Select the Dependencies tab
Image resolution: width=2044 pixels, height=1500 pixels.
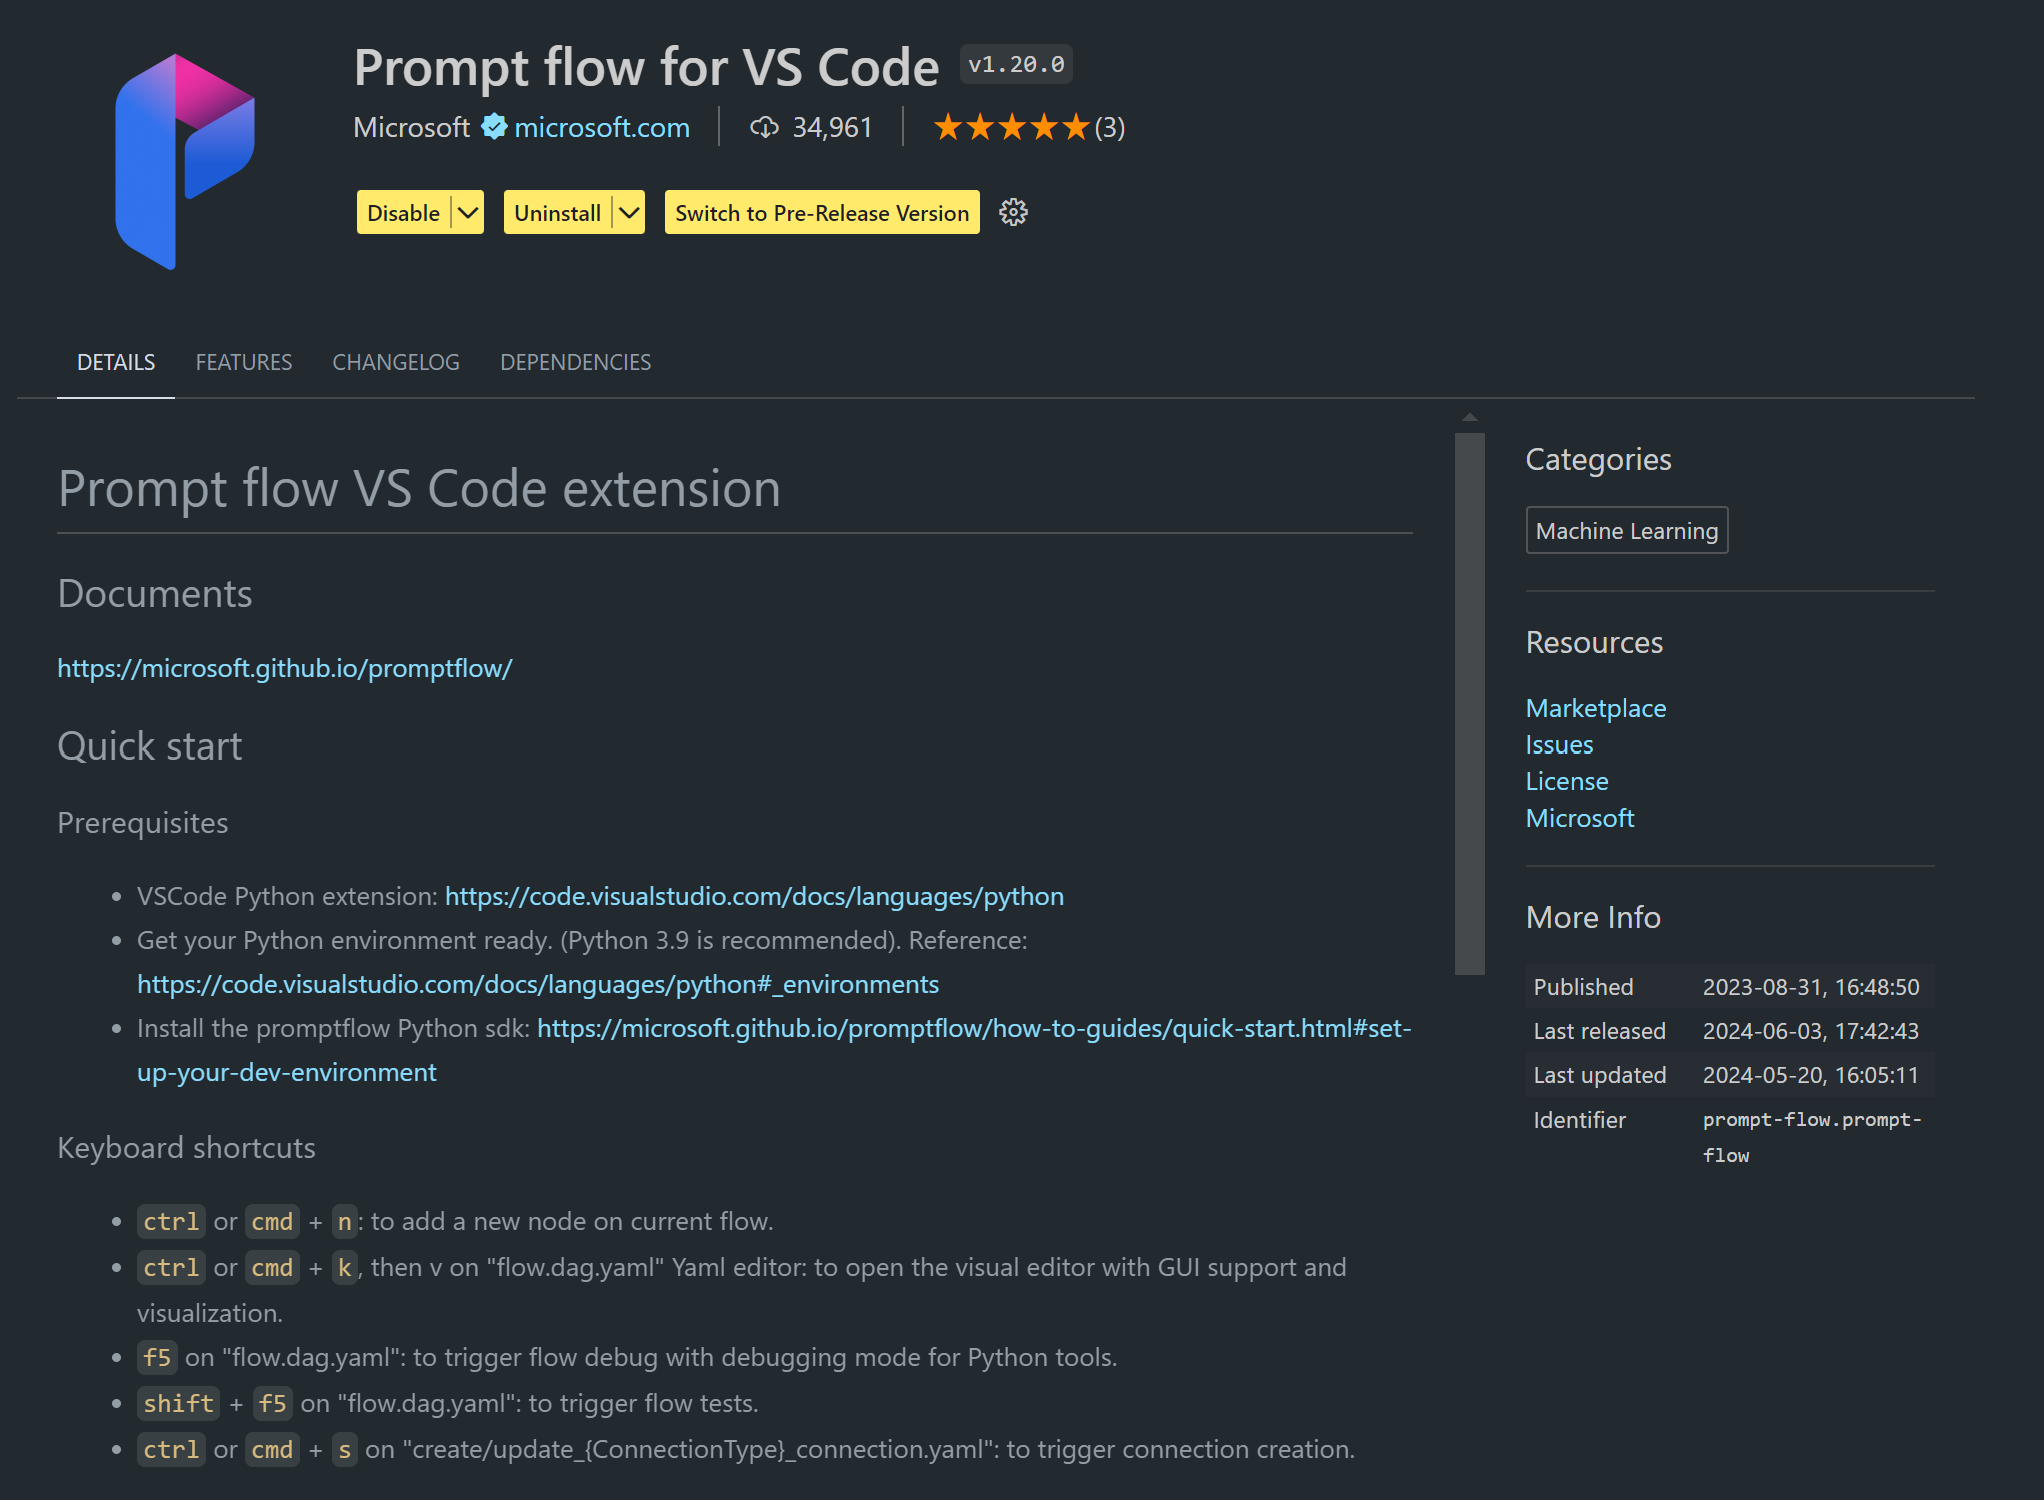(575, 362)
